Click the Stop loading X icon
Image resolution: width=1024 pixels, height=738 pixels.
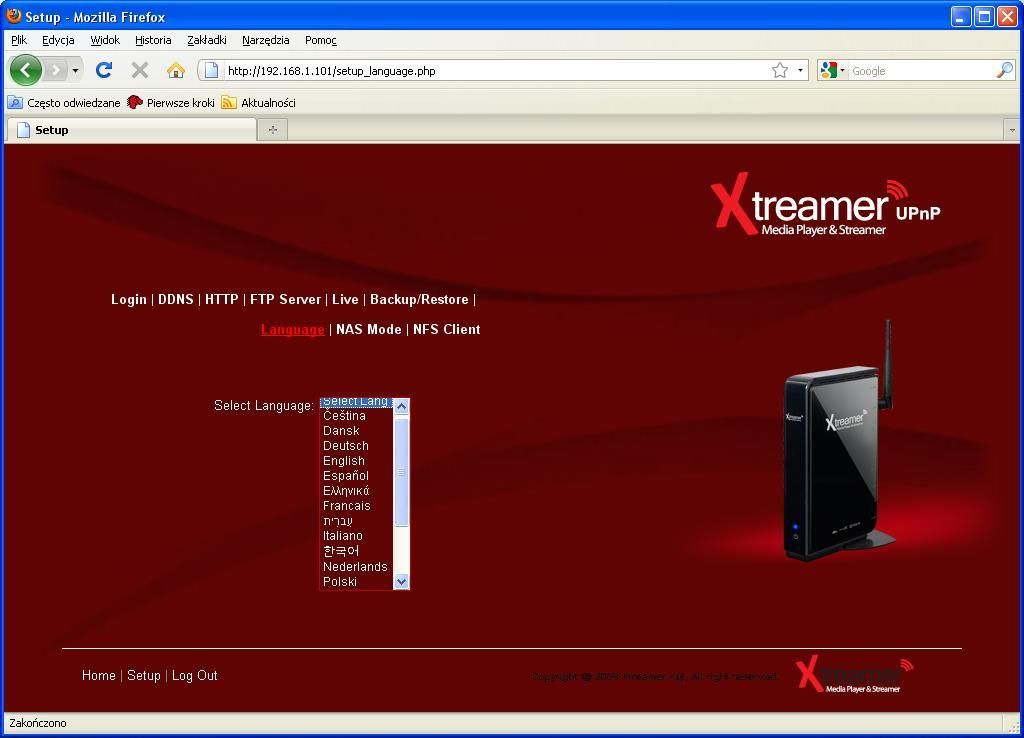tap(140, 70)
